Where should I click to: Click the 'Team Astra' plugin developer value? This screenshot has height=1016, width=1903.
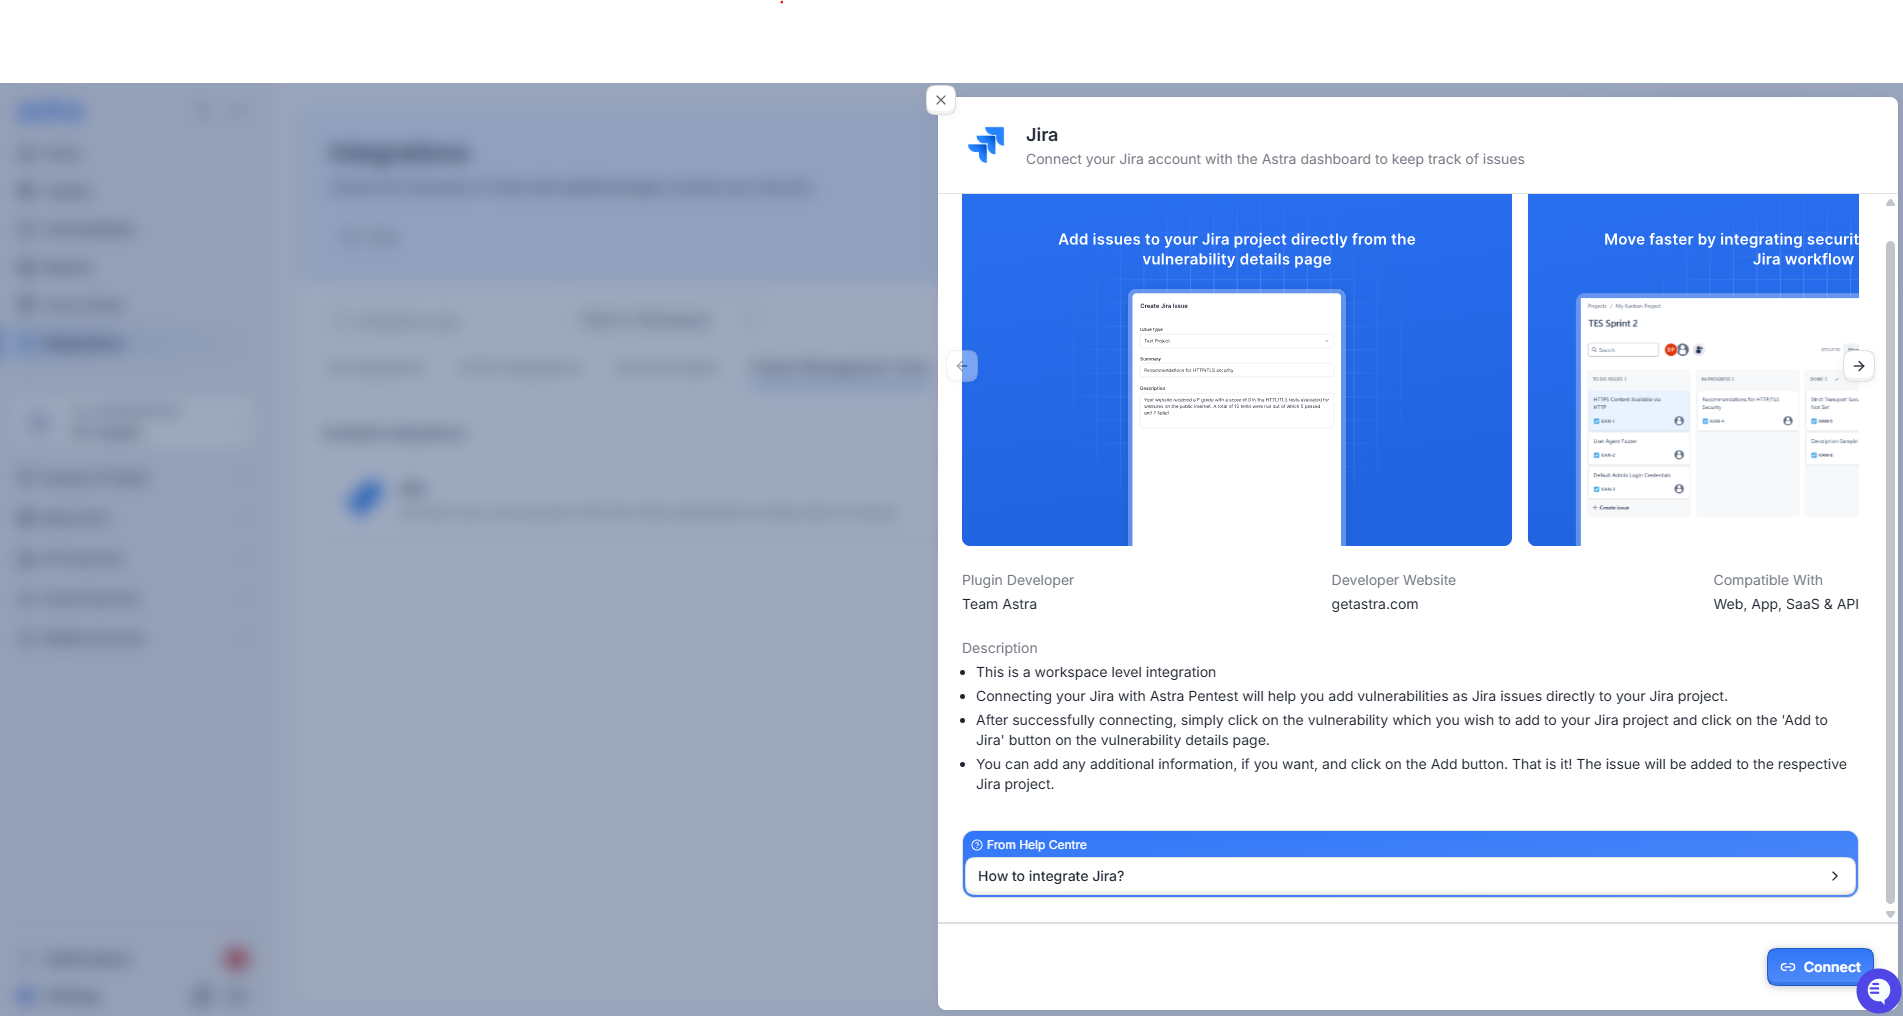coord(999,604)
